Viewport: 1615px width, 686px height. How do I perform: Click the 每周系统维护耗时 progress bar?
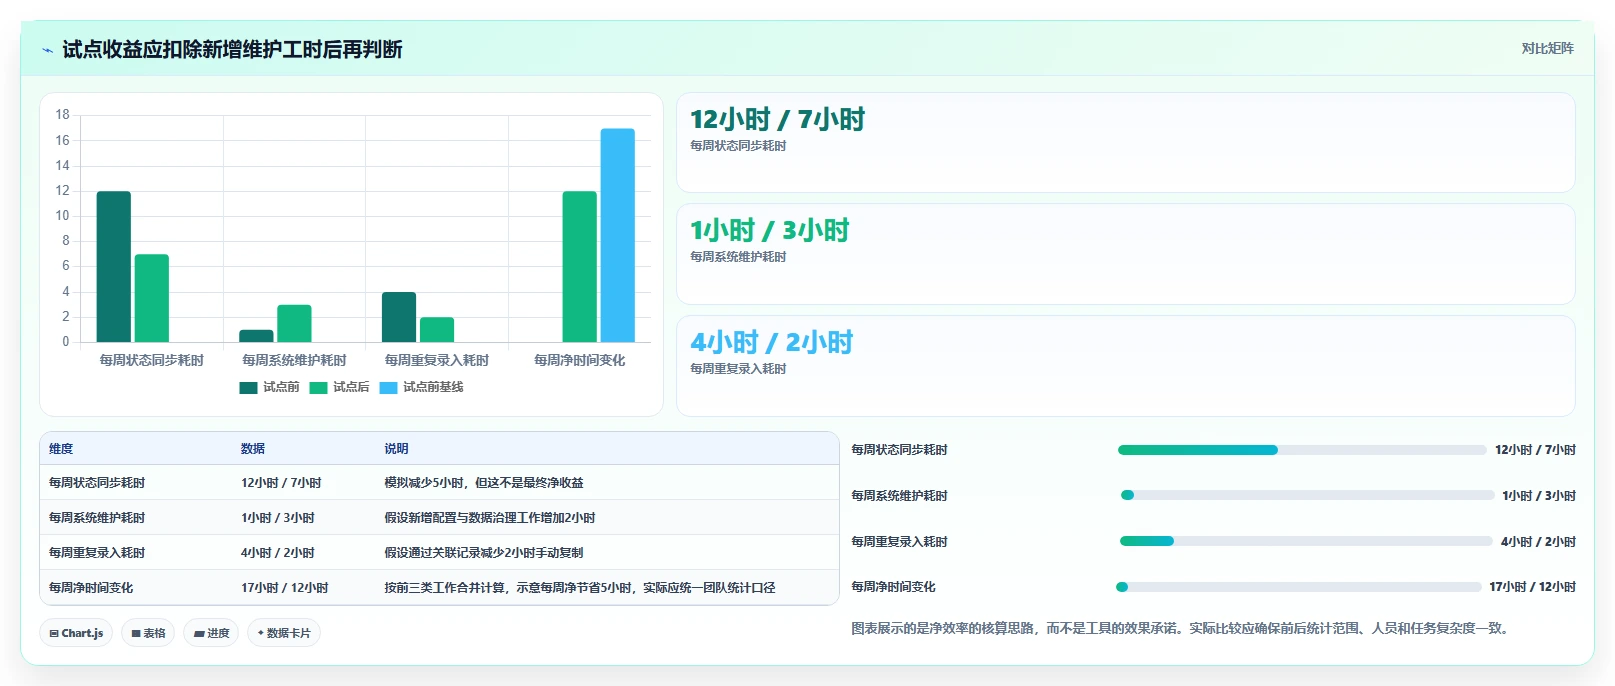(x=1307, y=495)
